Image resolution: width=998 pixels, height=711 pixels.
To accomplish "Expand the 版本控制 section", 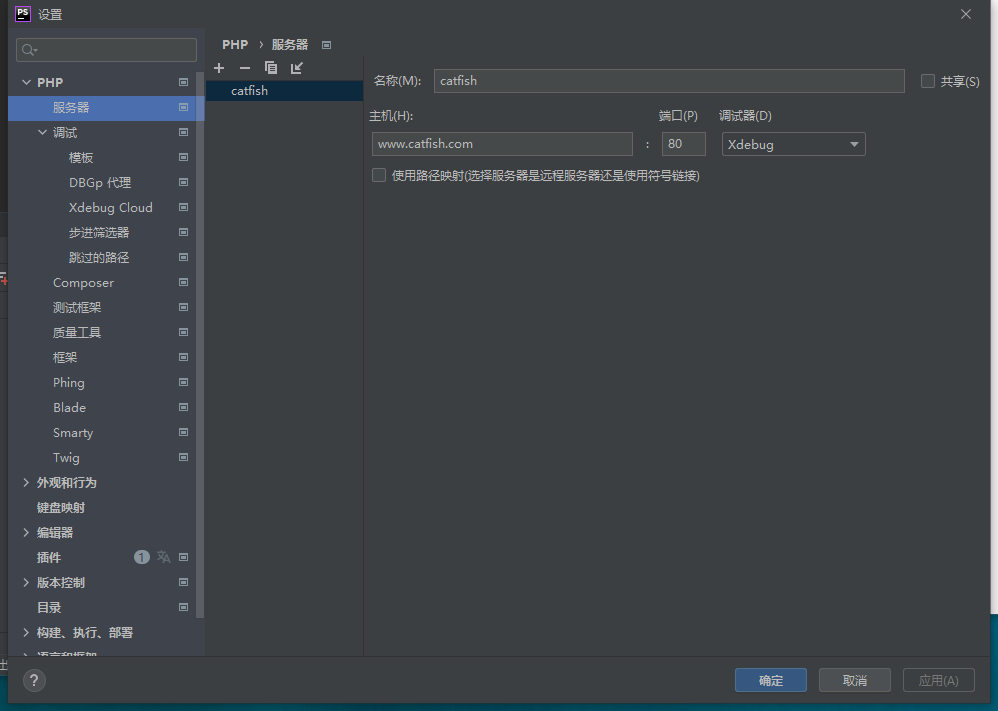I will 26,582.
